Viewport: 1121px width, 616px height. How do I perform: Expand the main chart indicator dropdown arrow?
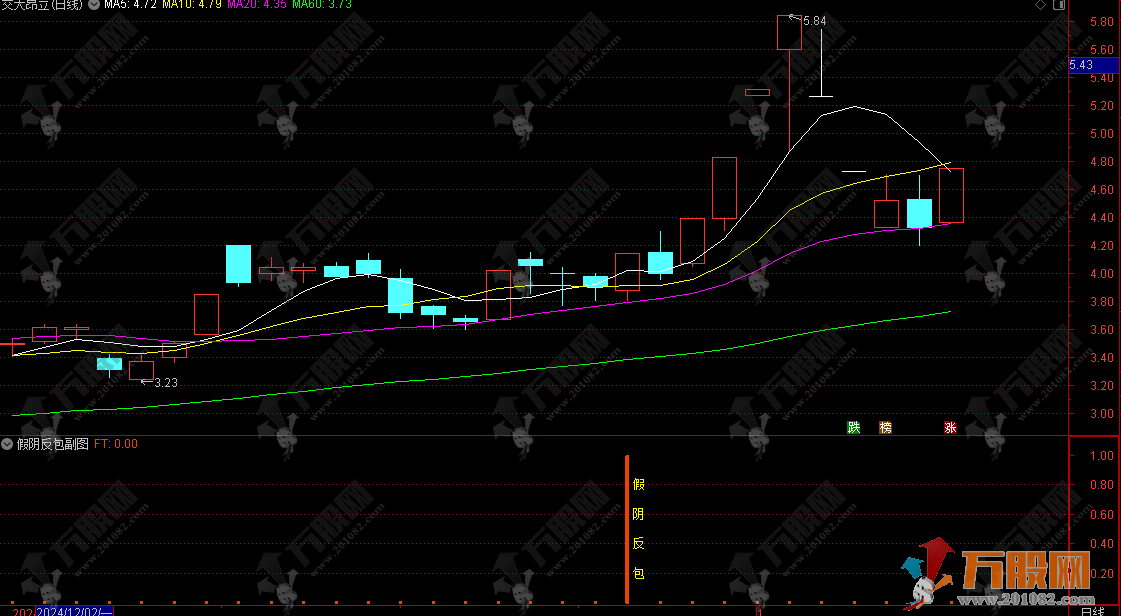94,4
